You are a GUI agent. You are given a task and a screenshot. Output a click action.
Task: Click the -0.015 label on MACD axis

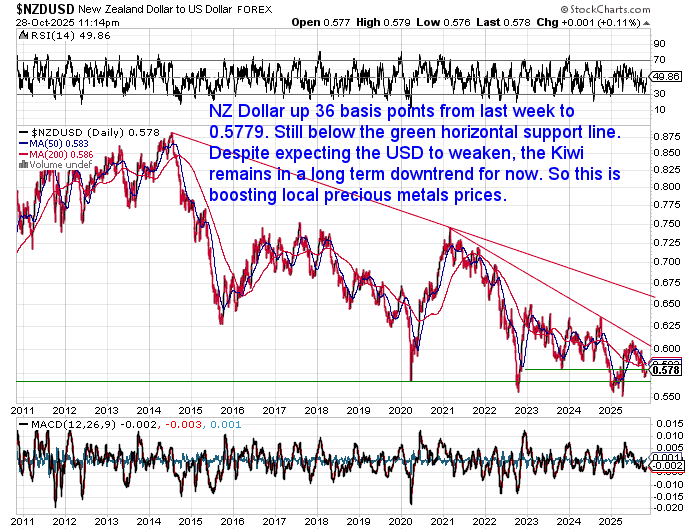coord(668,497)
